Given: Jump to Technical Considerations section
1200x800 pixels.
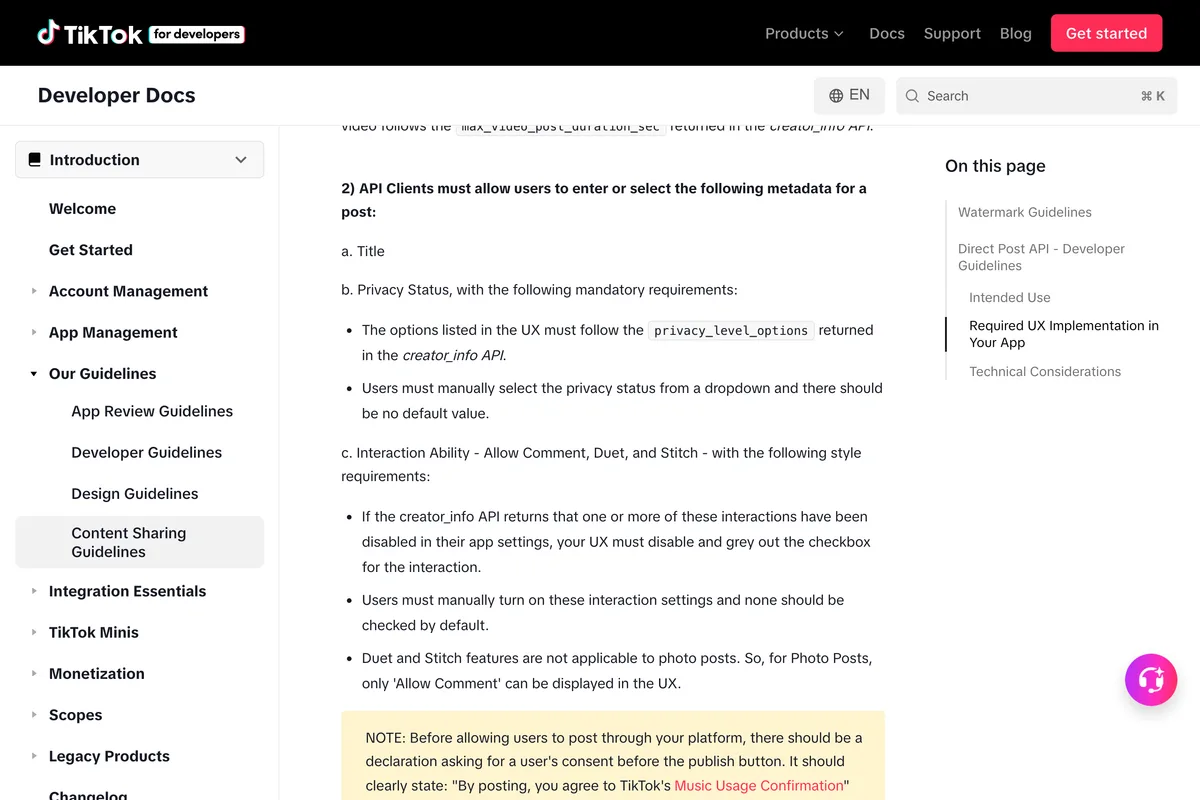Looking at the screenshot, I should [1045, 371].
